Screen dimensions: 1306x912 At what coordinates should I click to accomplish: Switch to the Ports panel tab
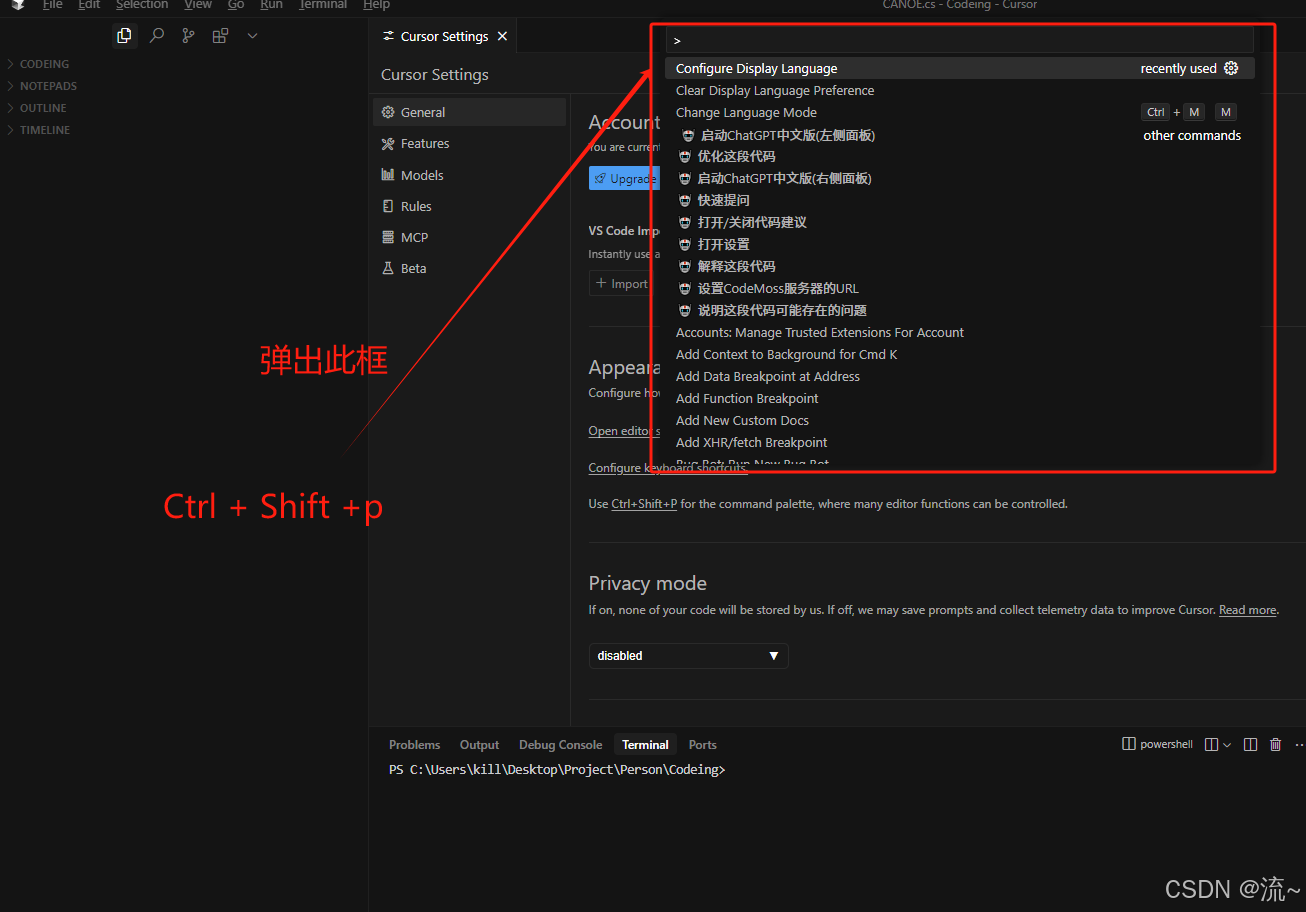702,745
